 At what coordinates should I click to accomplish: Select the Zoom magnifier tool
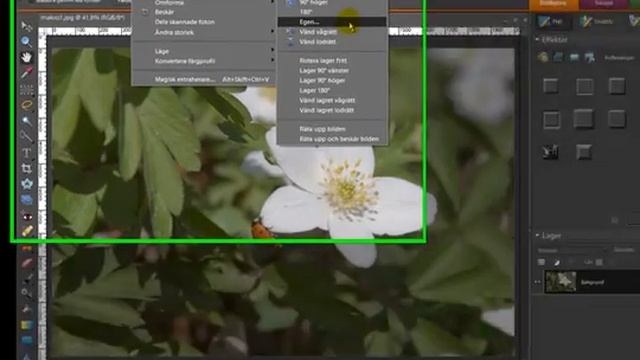[27, 42]
